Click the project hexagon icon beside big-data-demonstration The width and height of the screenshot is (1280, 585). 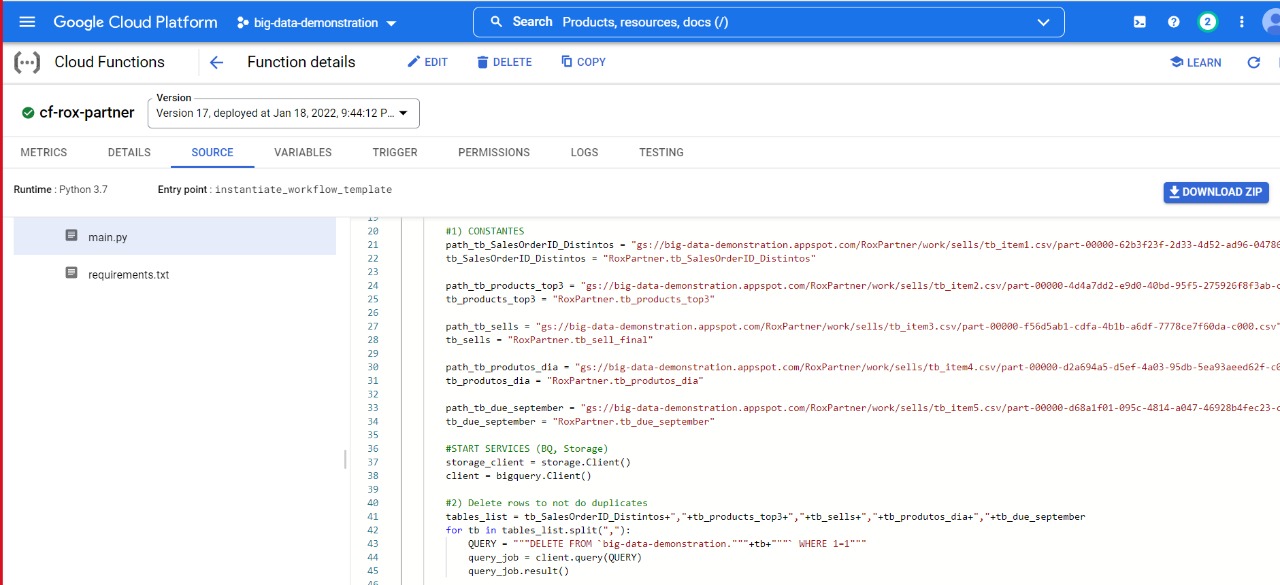243,22
